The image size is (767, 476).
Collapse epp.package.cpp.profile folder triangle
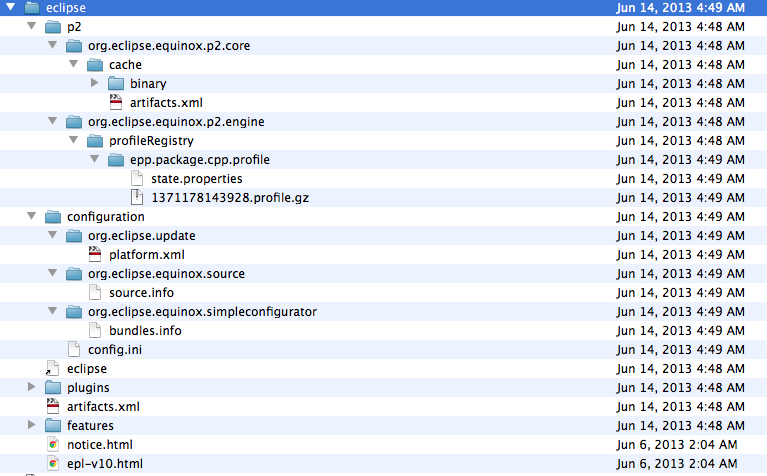[95, 159]
